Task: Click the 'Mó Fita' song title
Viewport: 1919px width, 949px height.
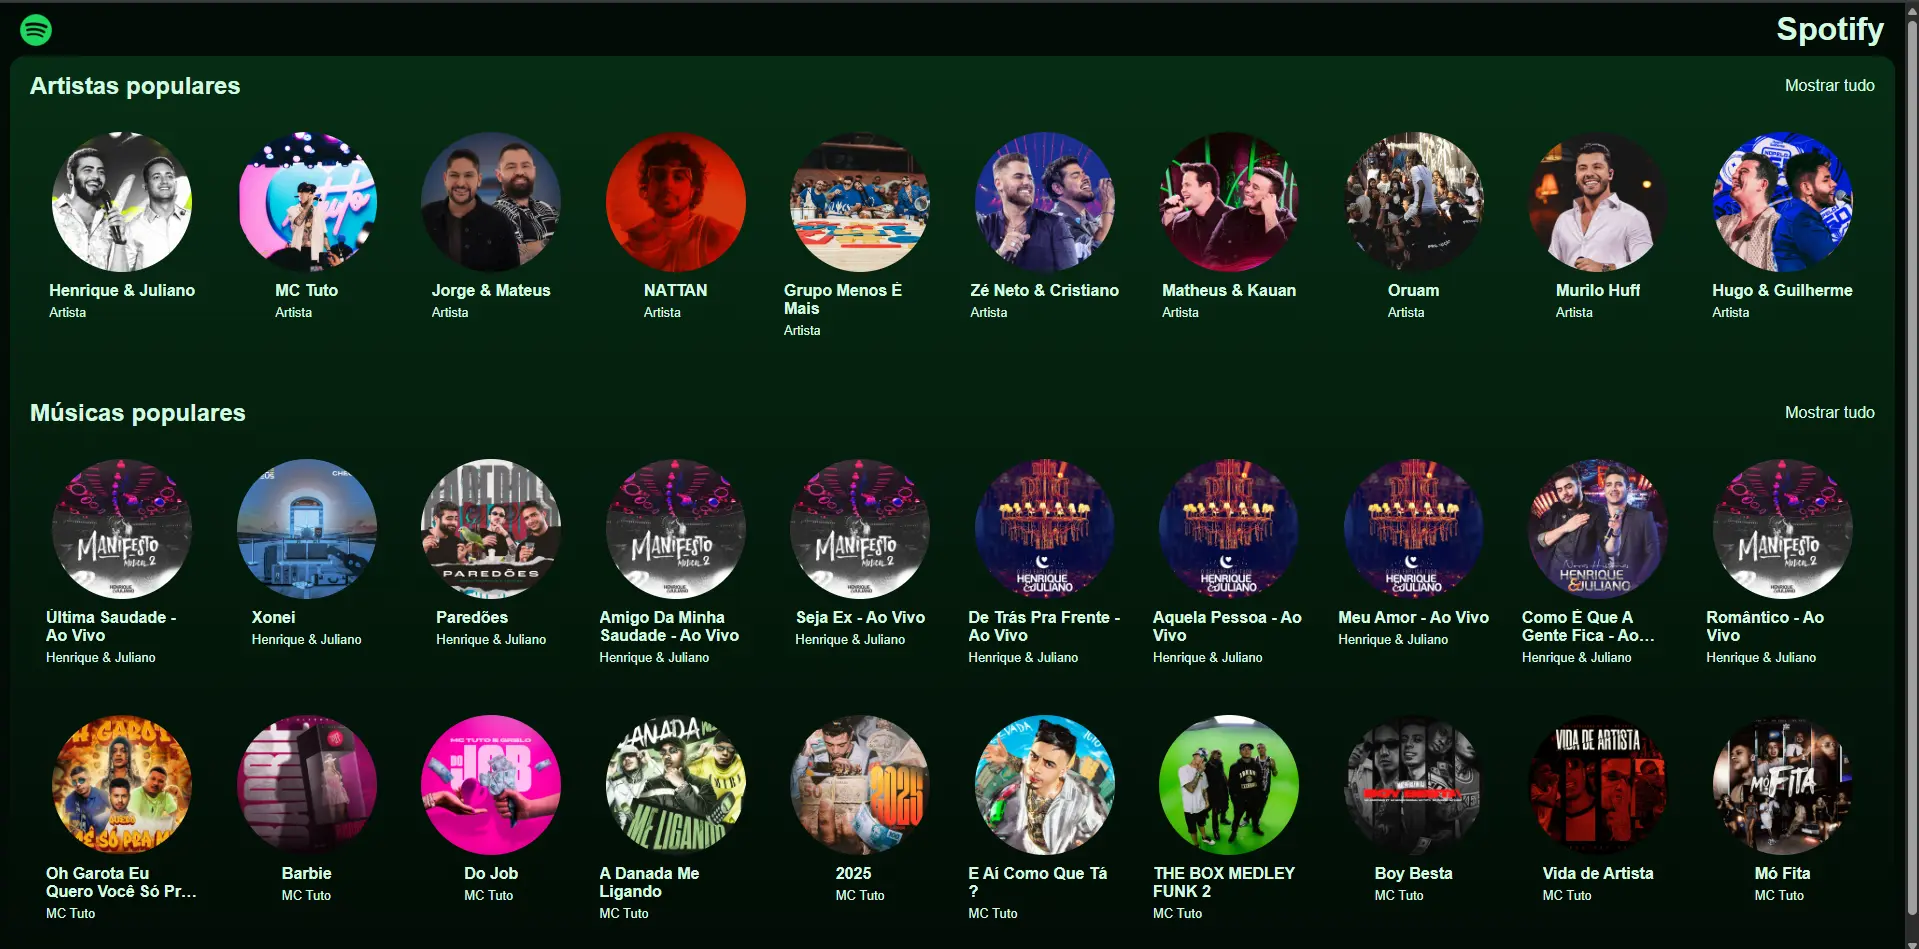Action: (1783, 874)
